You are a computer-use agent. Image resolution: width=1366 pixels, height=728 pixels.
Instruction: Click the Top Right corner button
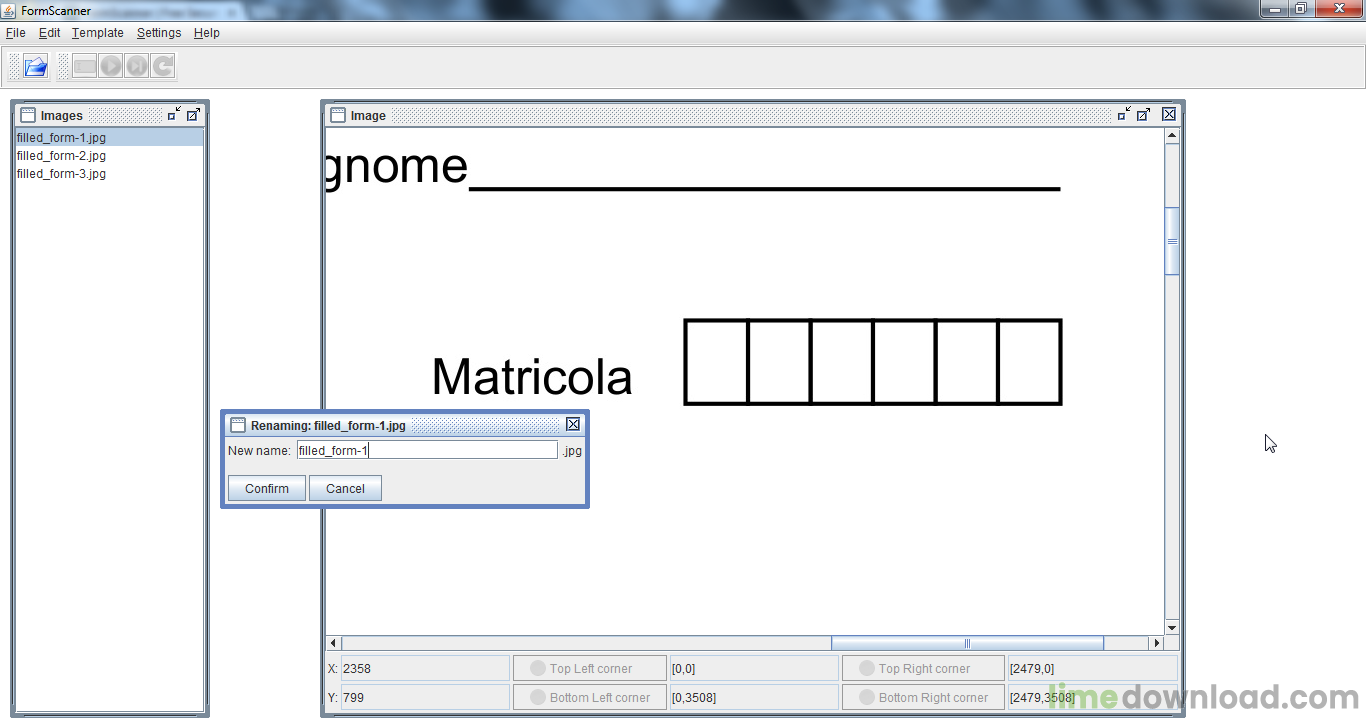pyautogui.click(x=923, y=668)
